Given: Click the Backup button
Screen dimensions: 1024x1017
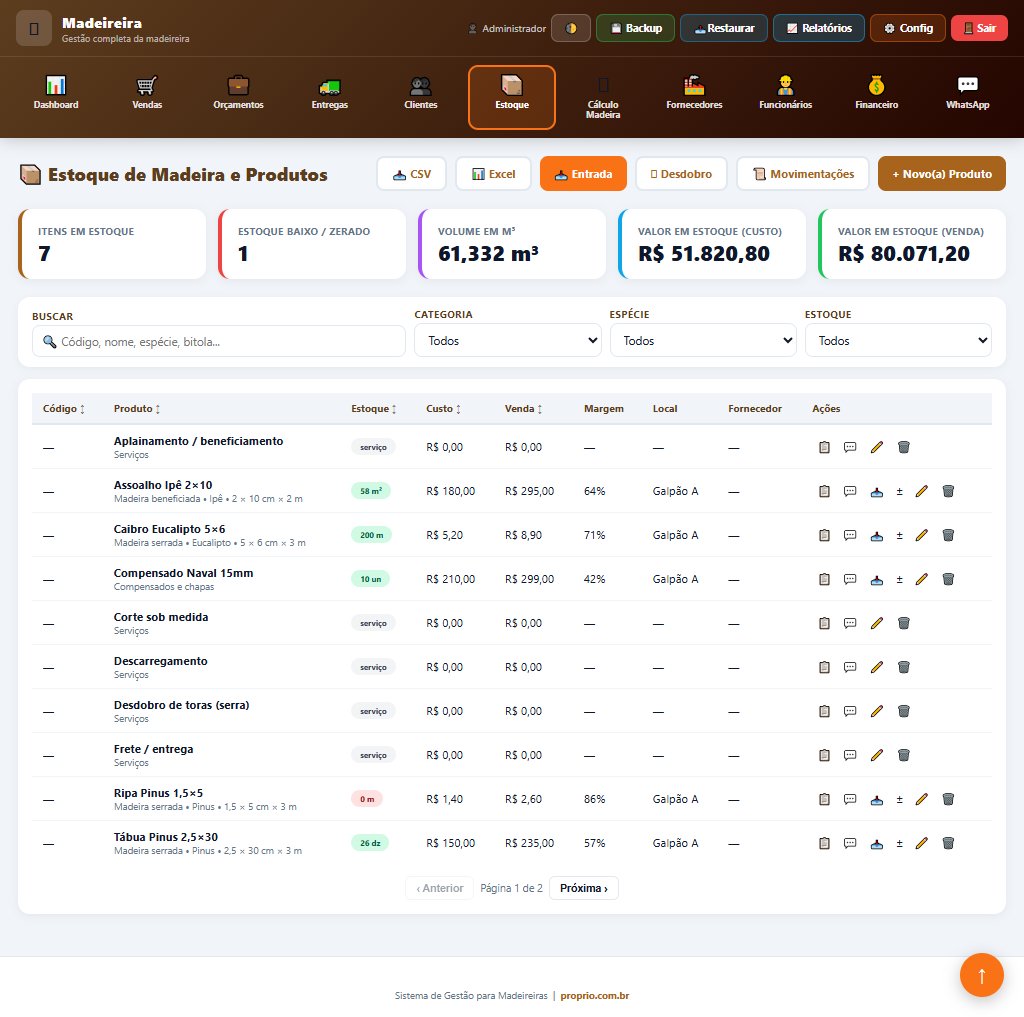Looking at the screenshot, I should (635, 28).
